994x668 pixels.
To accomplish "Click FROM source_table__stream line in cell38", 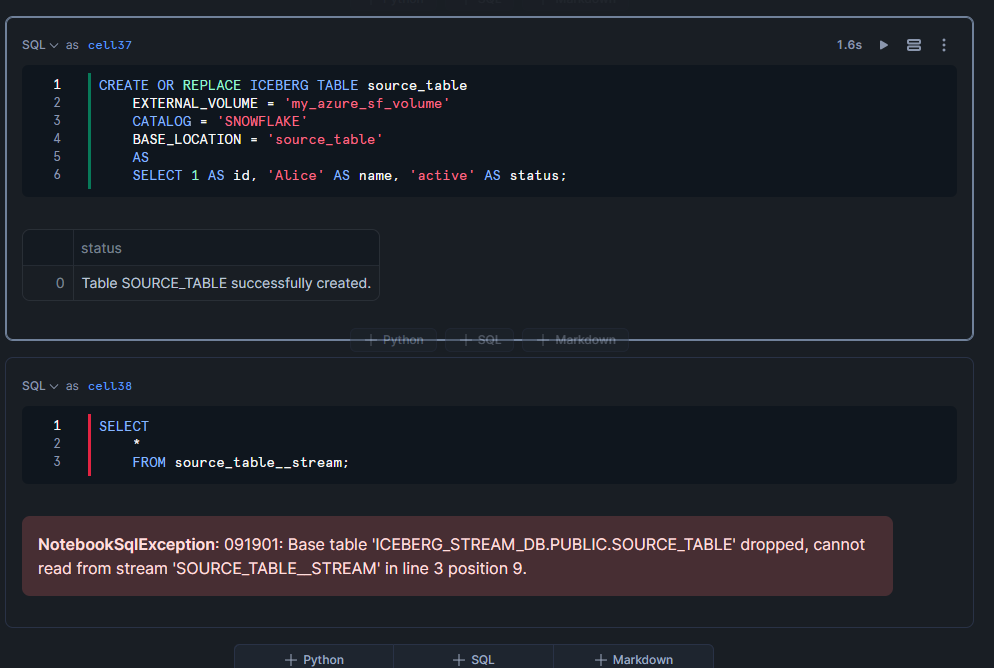I will (x=240, y=463).
